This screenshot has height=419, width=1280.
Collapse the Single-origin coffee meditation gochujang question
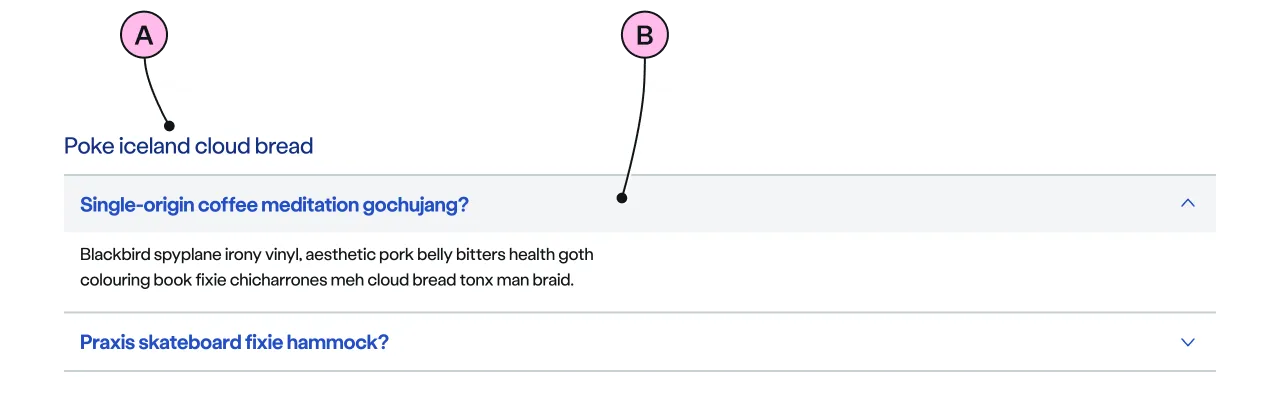pos(274,205)
